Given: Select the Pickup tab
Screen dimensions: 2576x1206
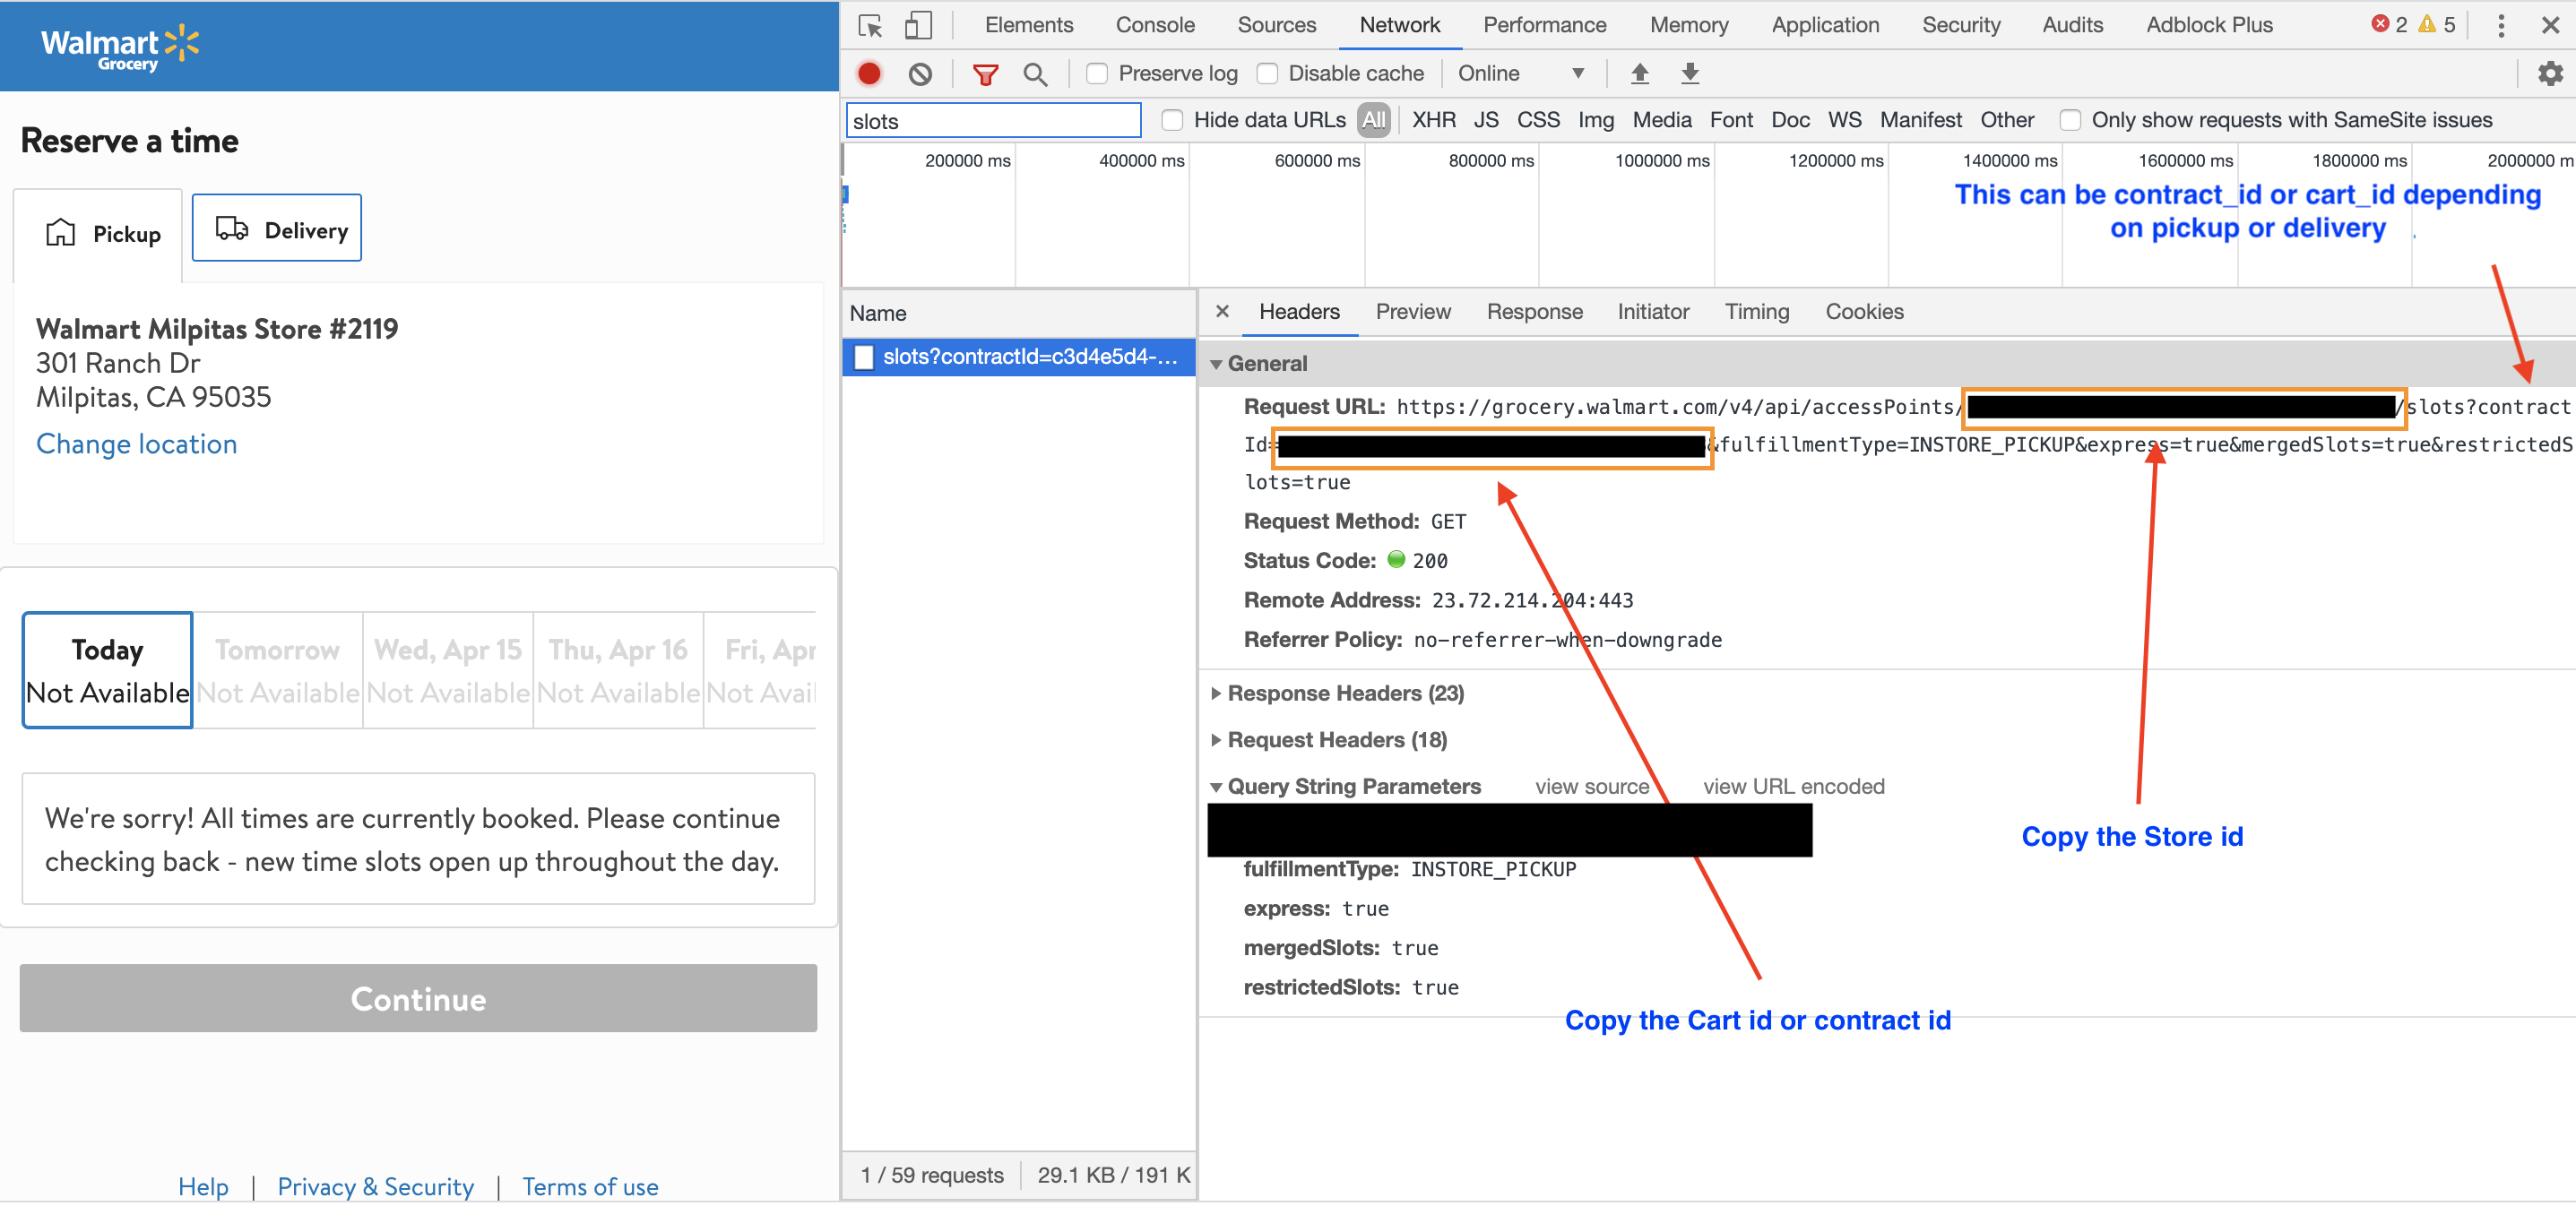Looking at the screenshot, I should click(98, 234).
